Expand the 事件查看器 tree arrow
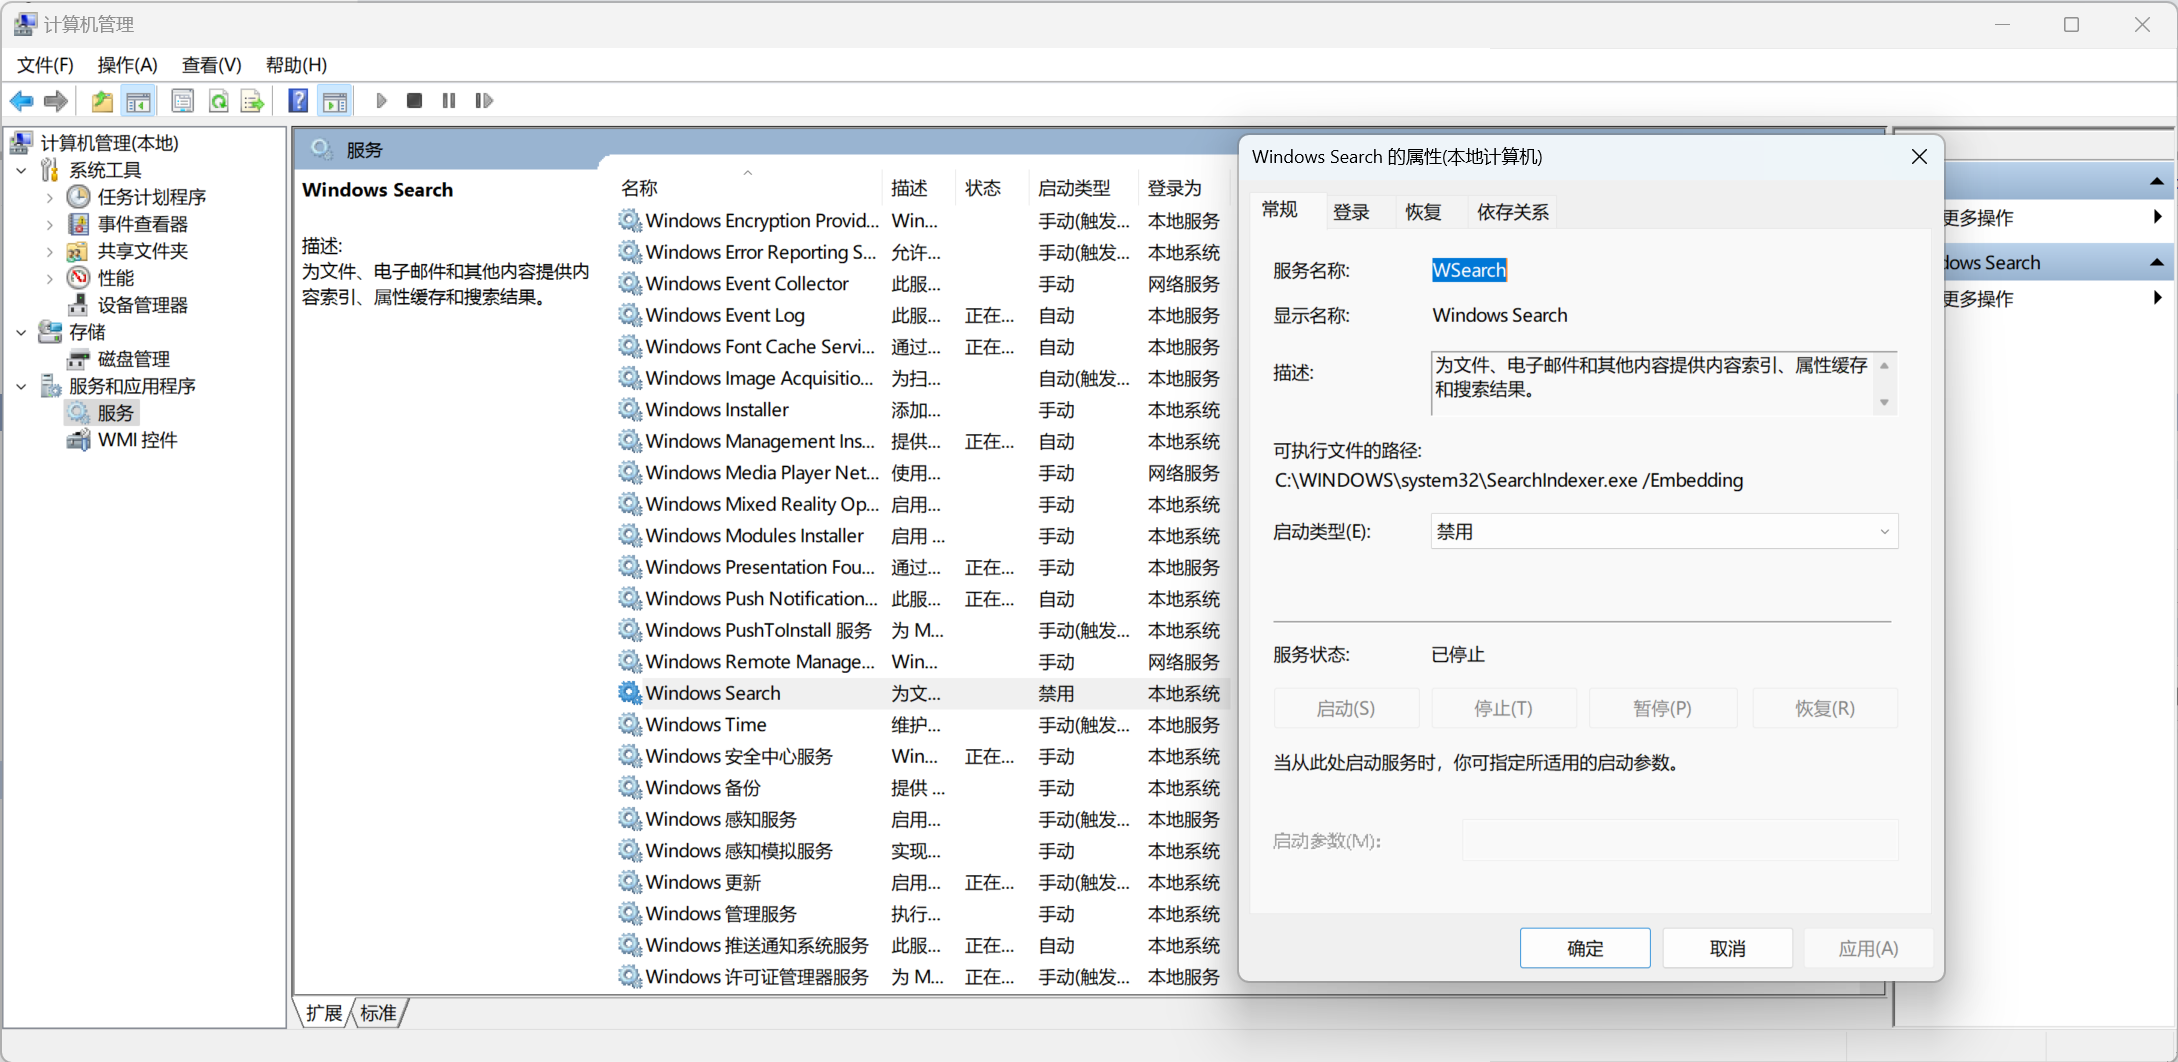 (50, 224)
